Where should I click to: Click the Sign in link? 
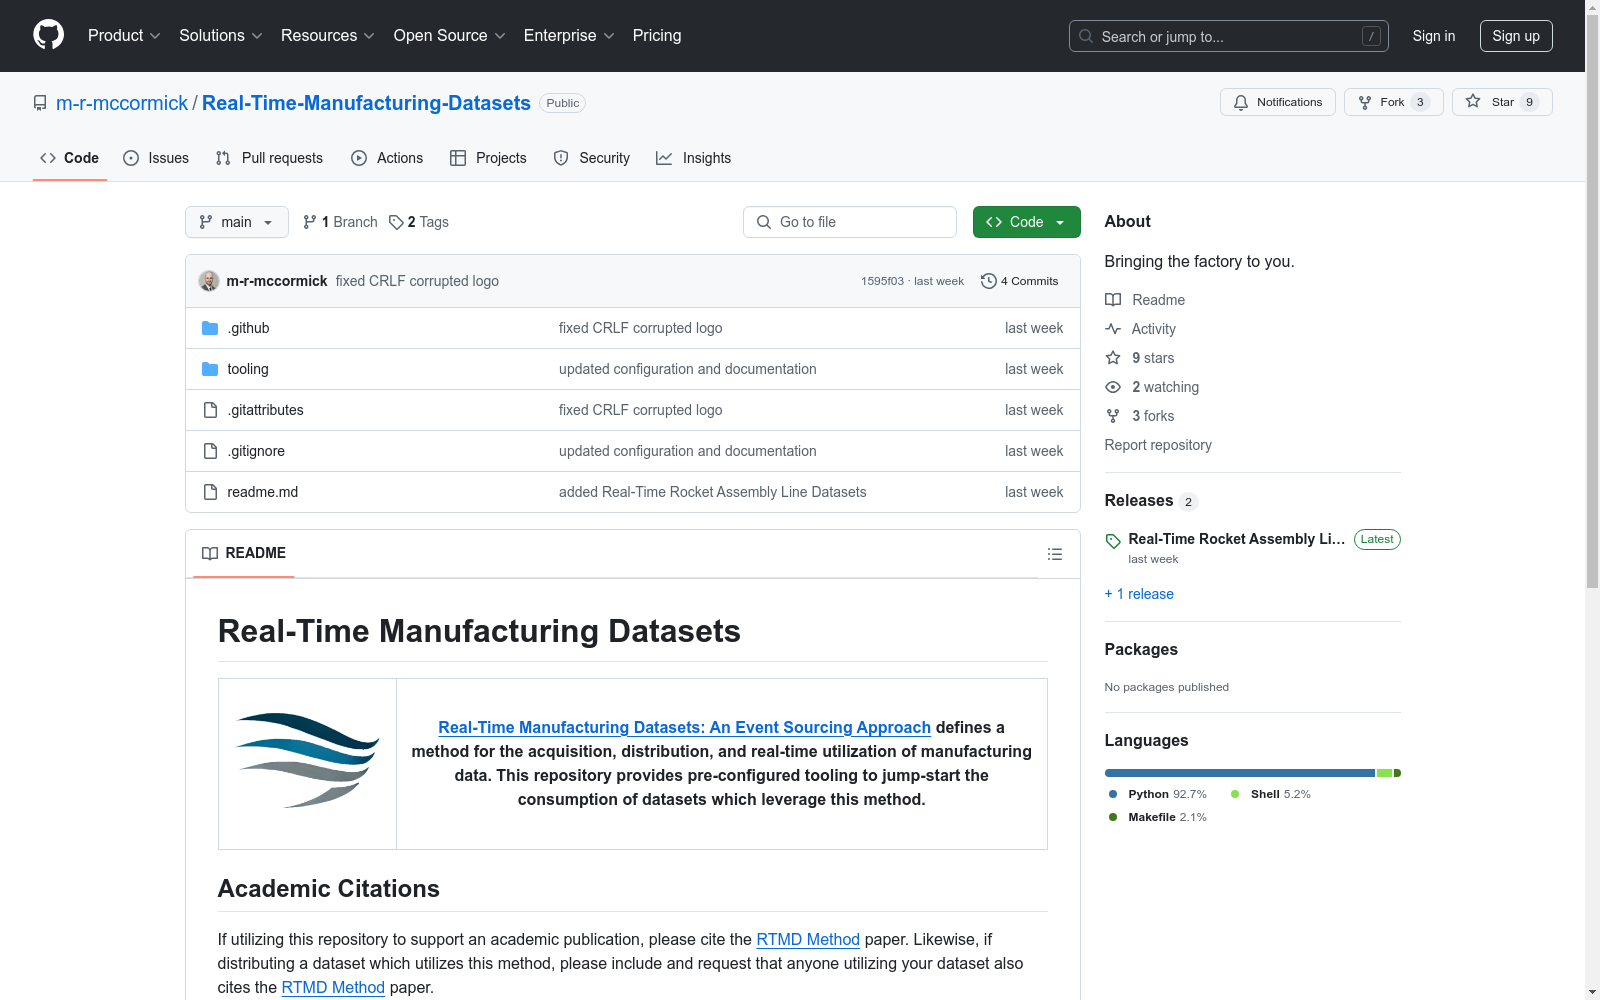(1434, 36)
